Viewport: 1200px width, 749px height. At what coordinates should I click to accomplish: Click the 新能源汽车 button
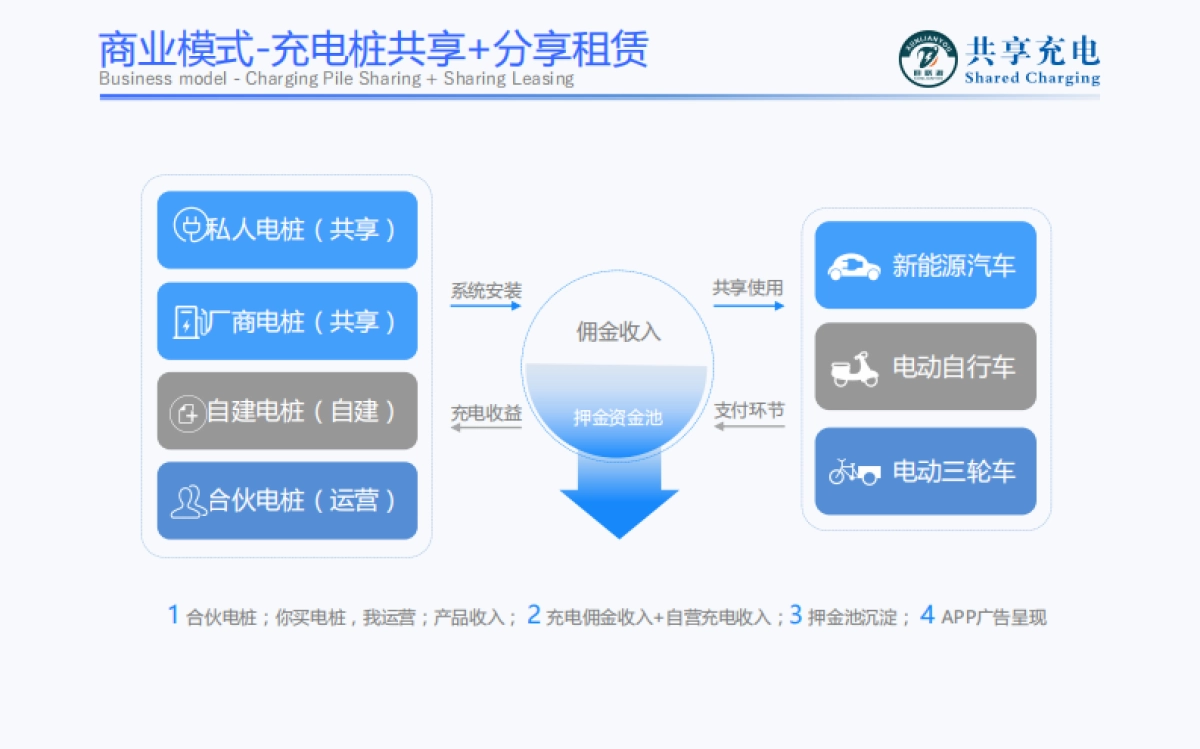(x=925, y=265)
